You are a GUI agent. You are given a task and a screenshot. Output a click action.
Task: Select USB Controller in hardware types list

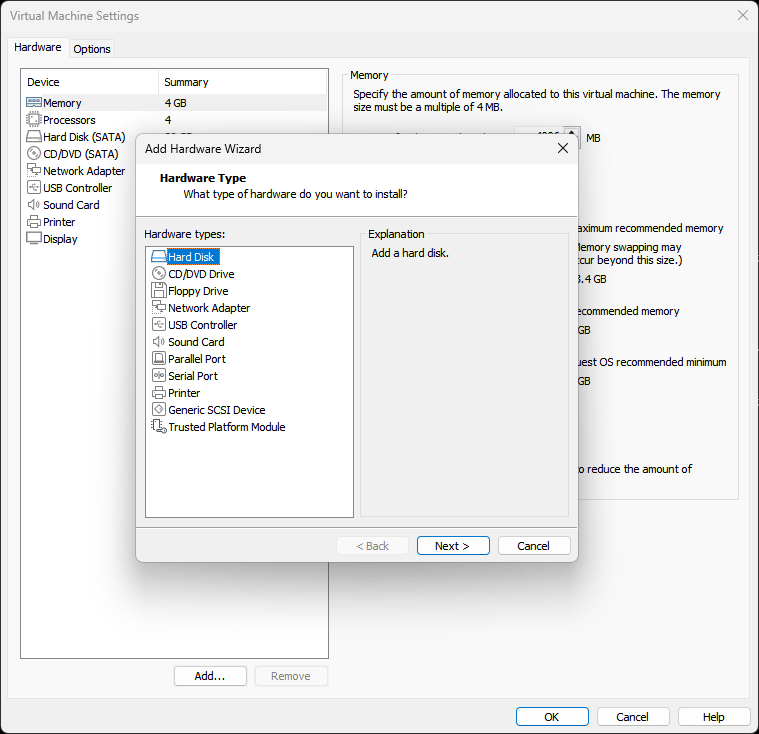[x=202, y=325]
